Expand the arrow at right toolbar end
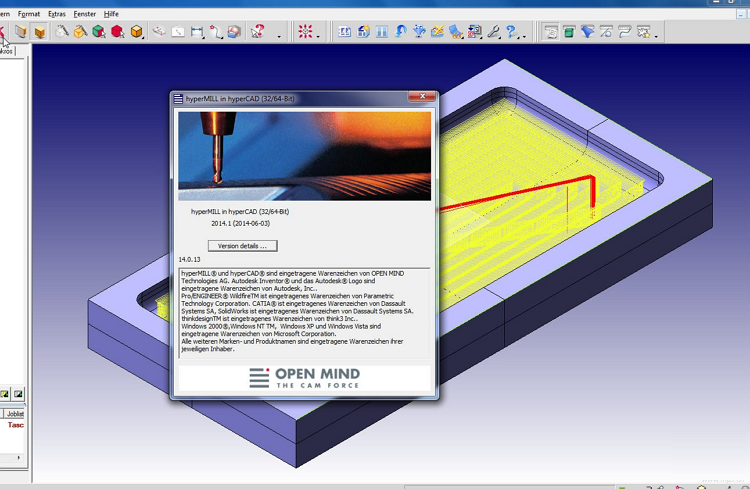The width and height of the screenshot is (750, 489). tap(656, 36)
